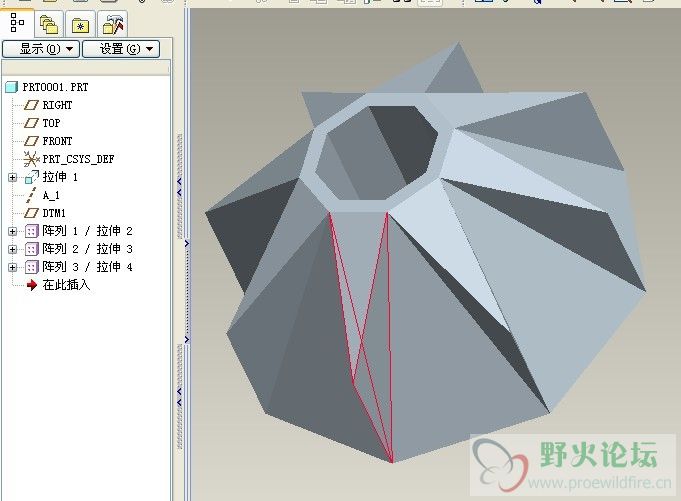681x501 pixels.
Task: Open the 显示 dropdown menu
Action: (x=41, y=49)
